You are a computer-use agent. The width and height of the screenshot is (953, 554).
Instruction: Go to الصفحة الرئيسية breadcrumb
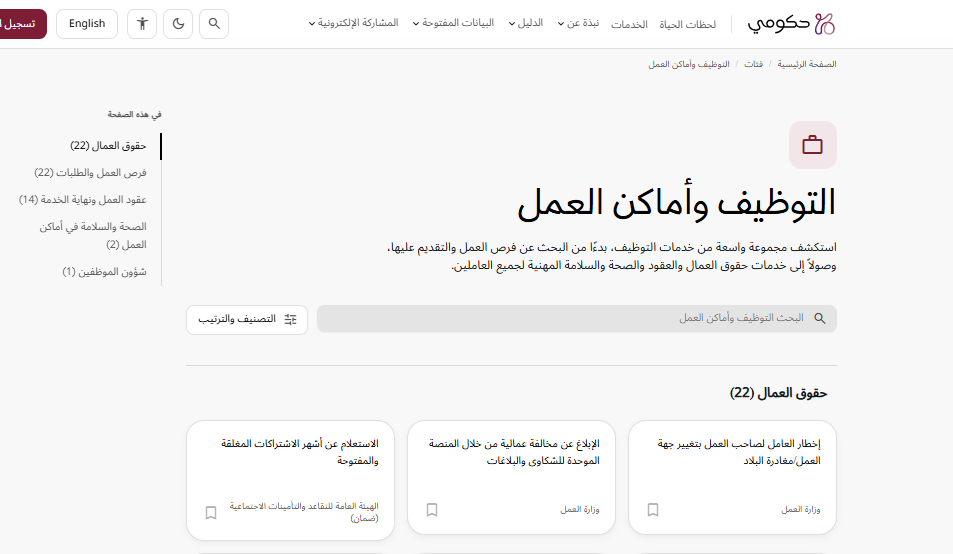tap(807, 64)
